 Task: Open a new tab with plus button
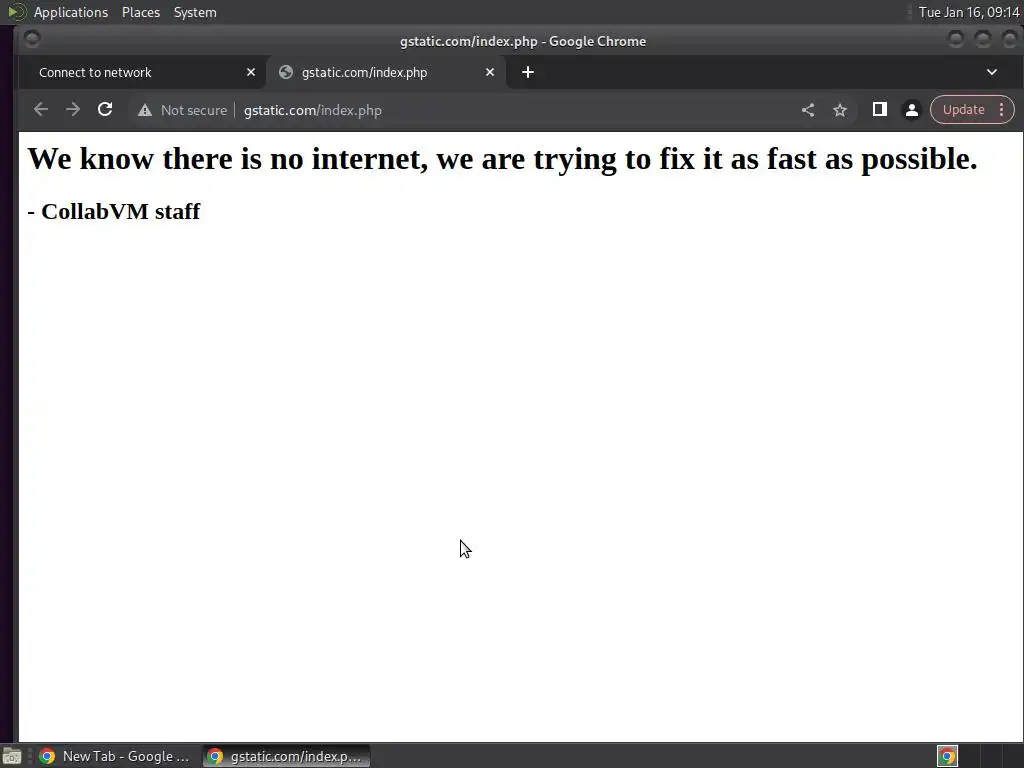tap(528, 72)
